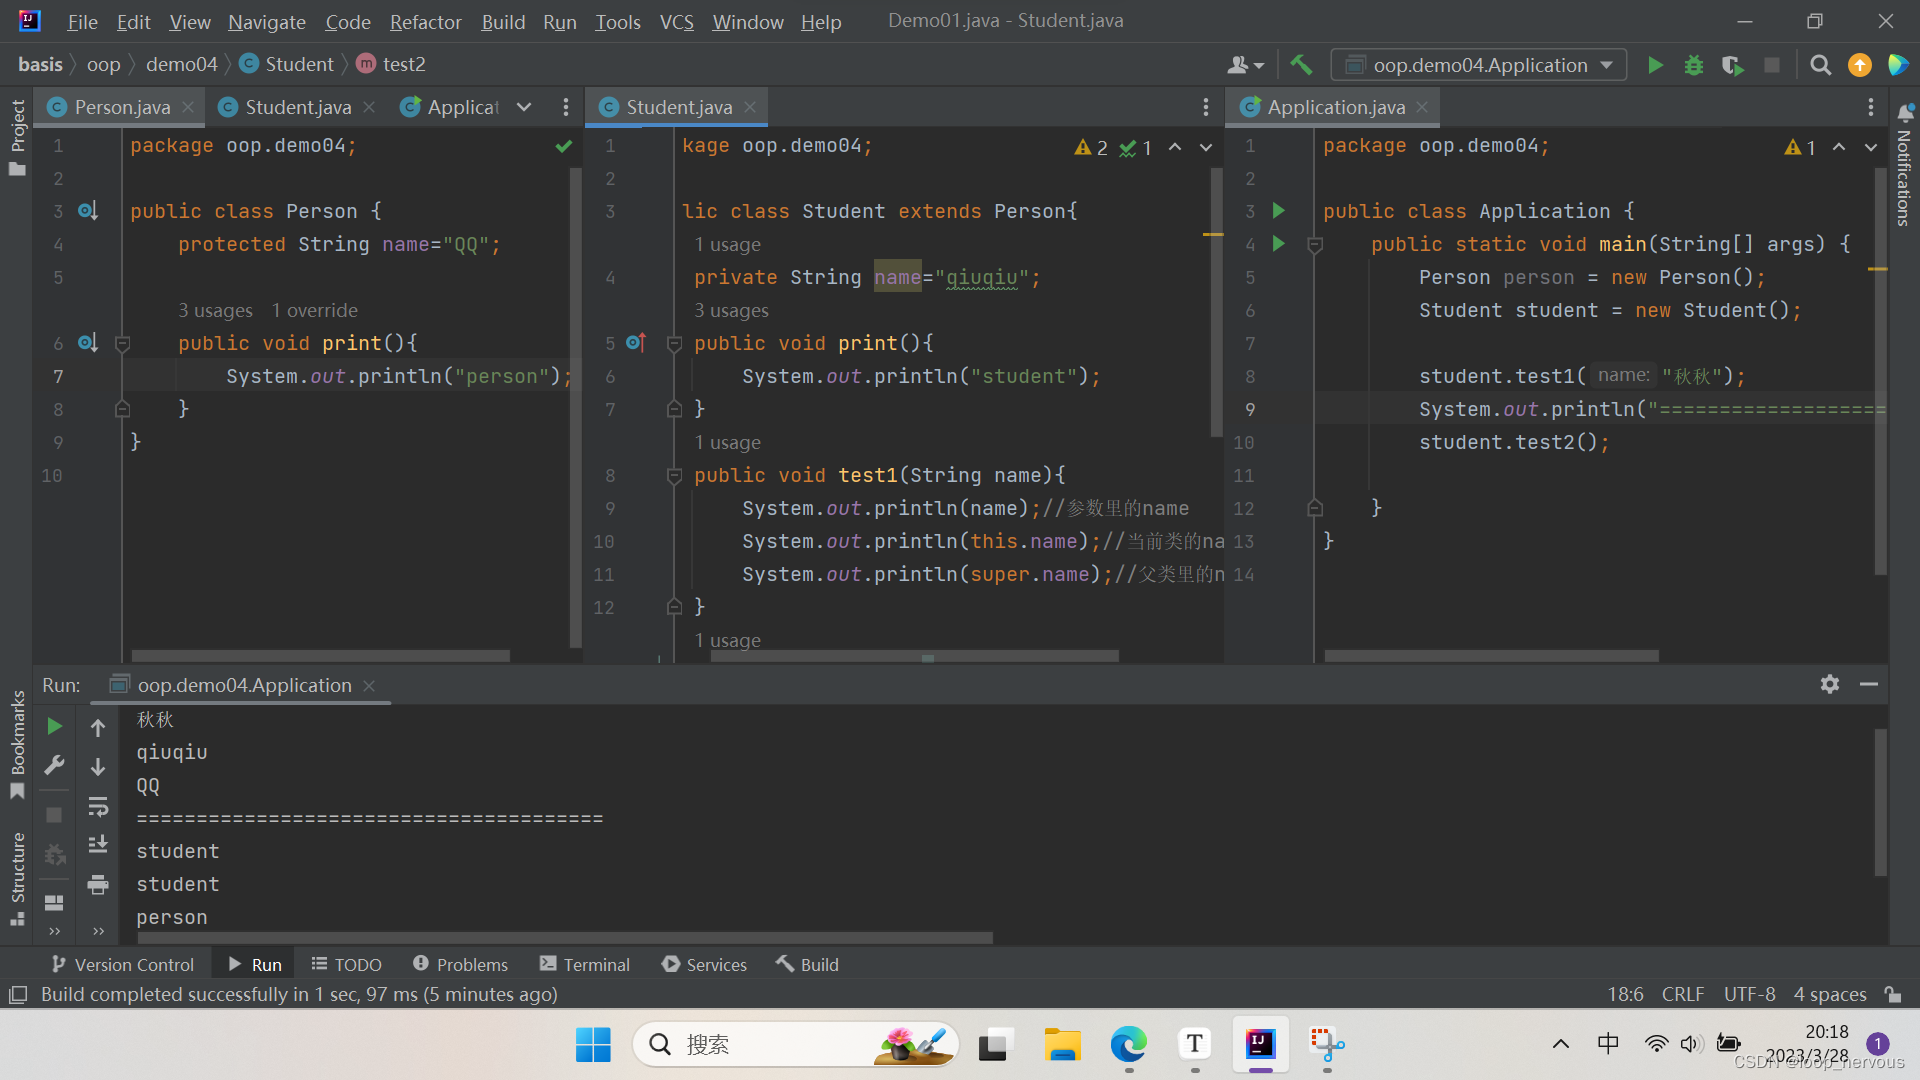Open run configuration oop.demo04.Application dropdown
Image resolution: width=1920 pixels, height=1080 pixels.
click(1479, 65)
